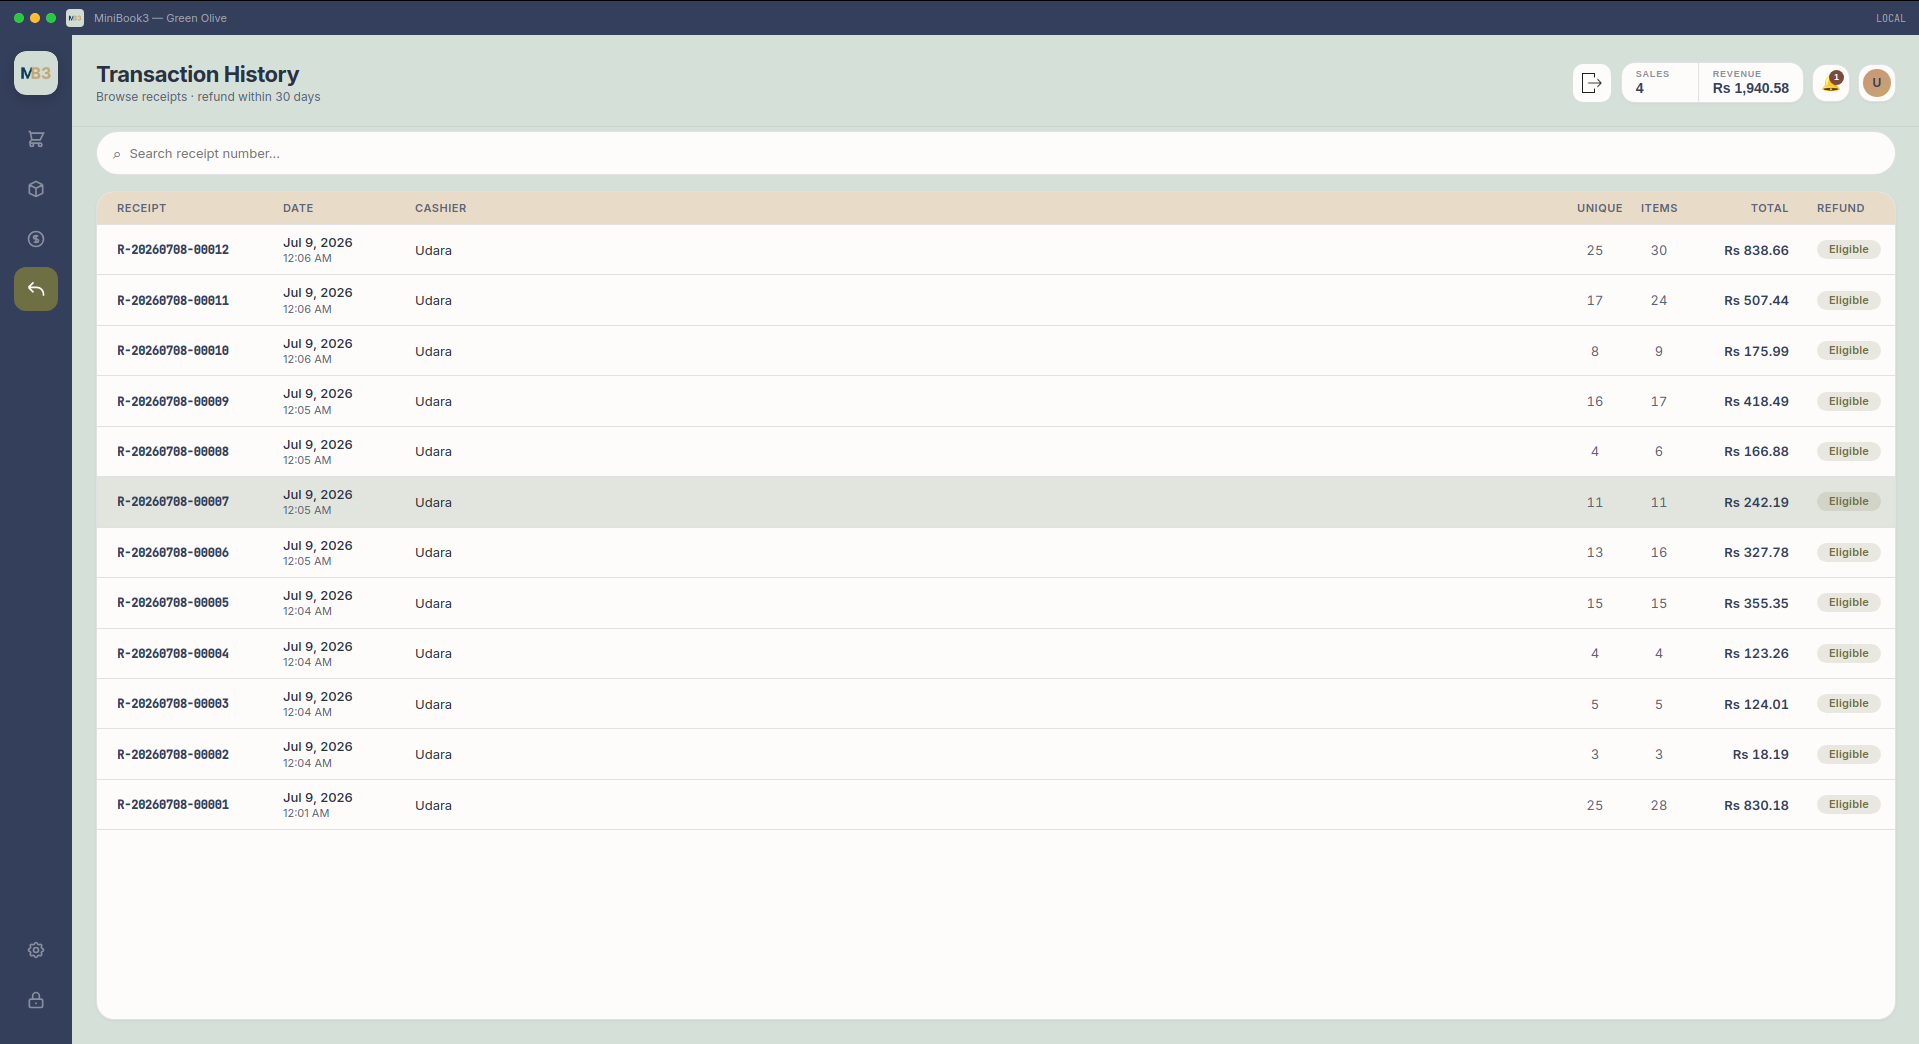Click total Rs 175.99
This screenshot has width=1919, height=1044.
[1756, 351]
